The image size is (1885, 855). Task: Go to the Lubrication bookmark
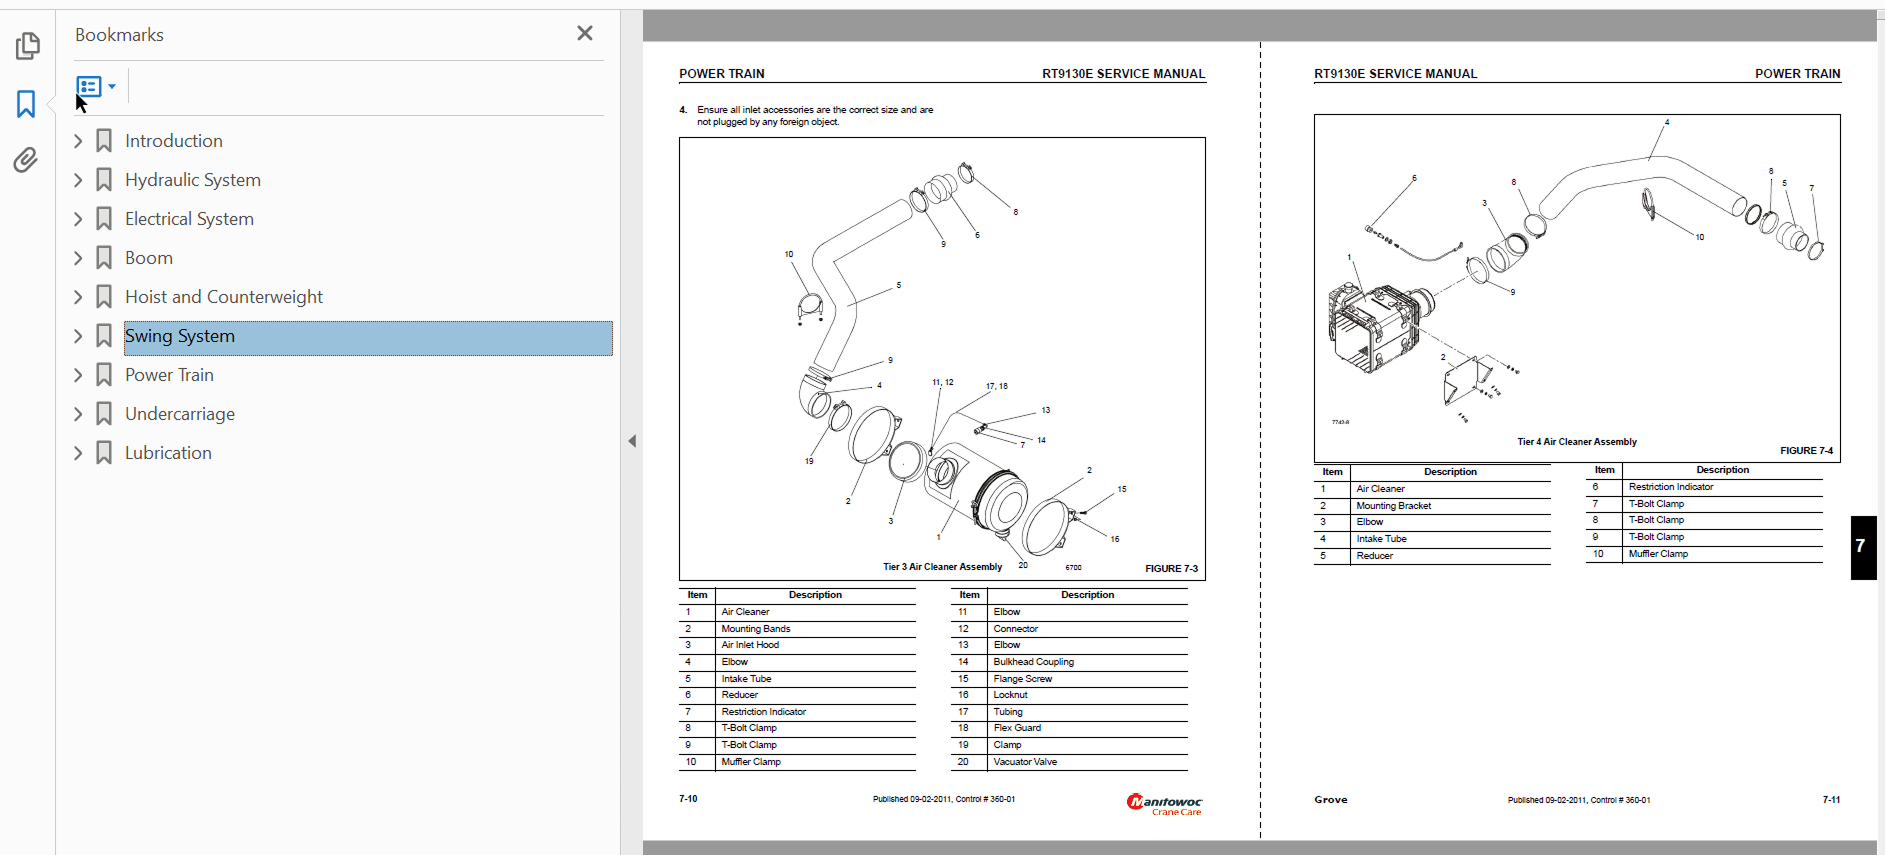click(168, 453)
